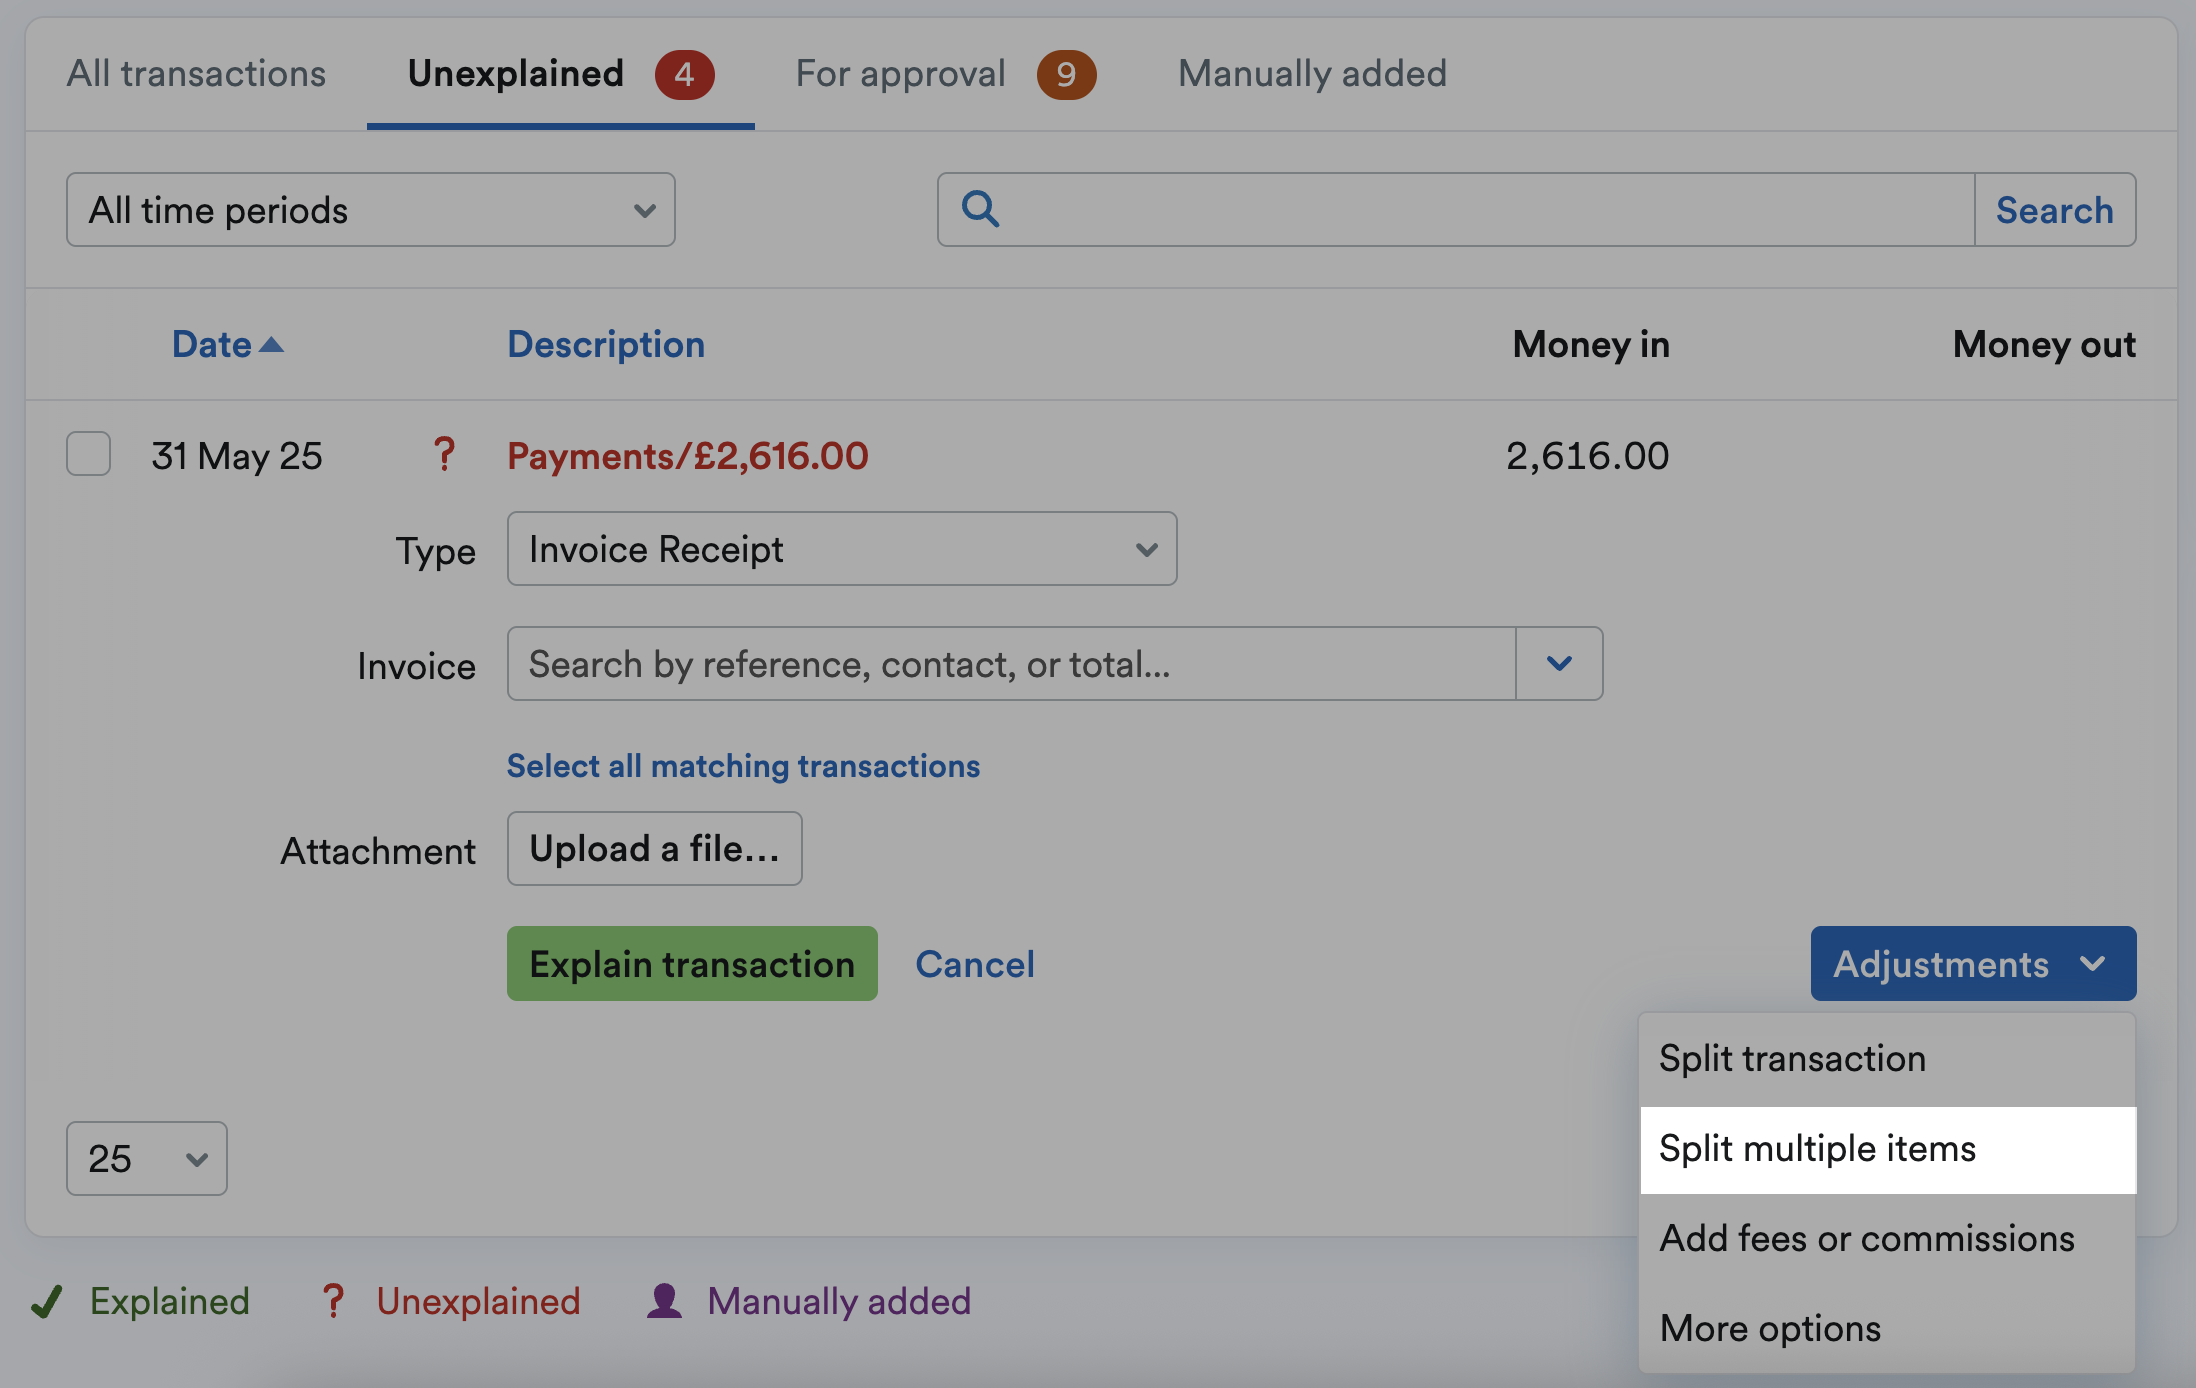Click the Unexplained legend question mark icon
This screenshot has height=1388, width=2196.
coord(333,1301)
